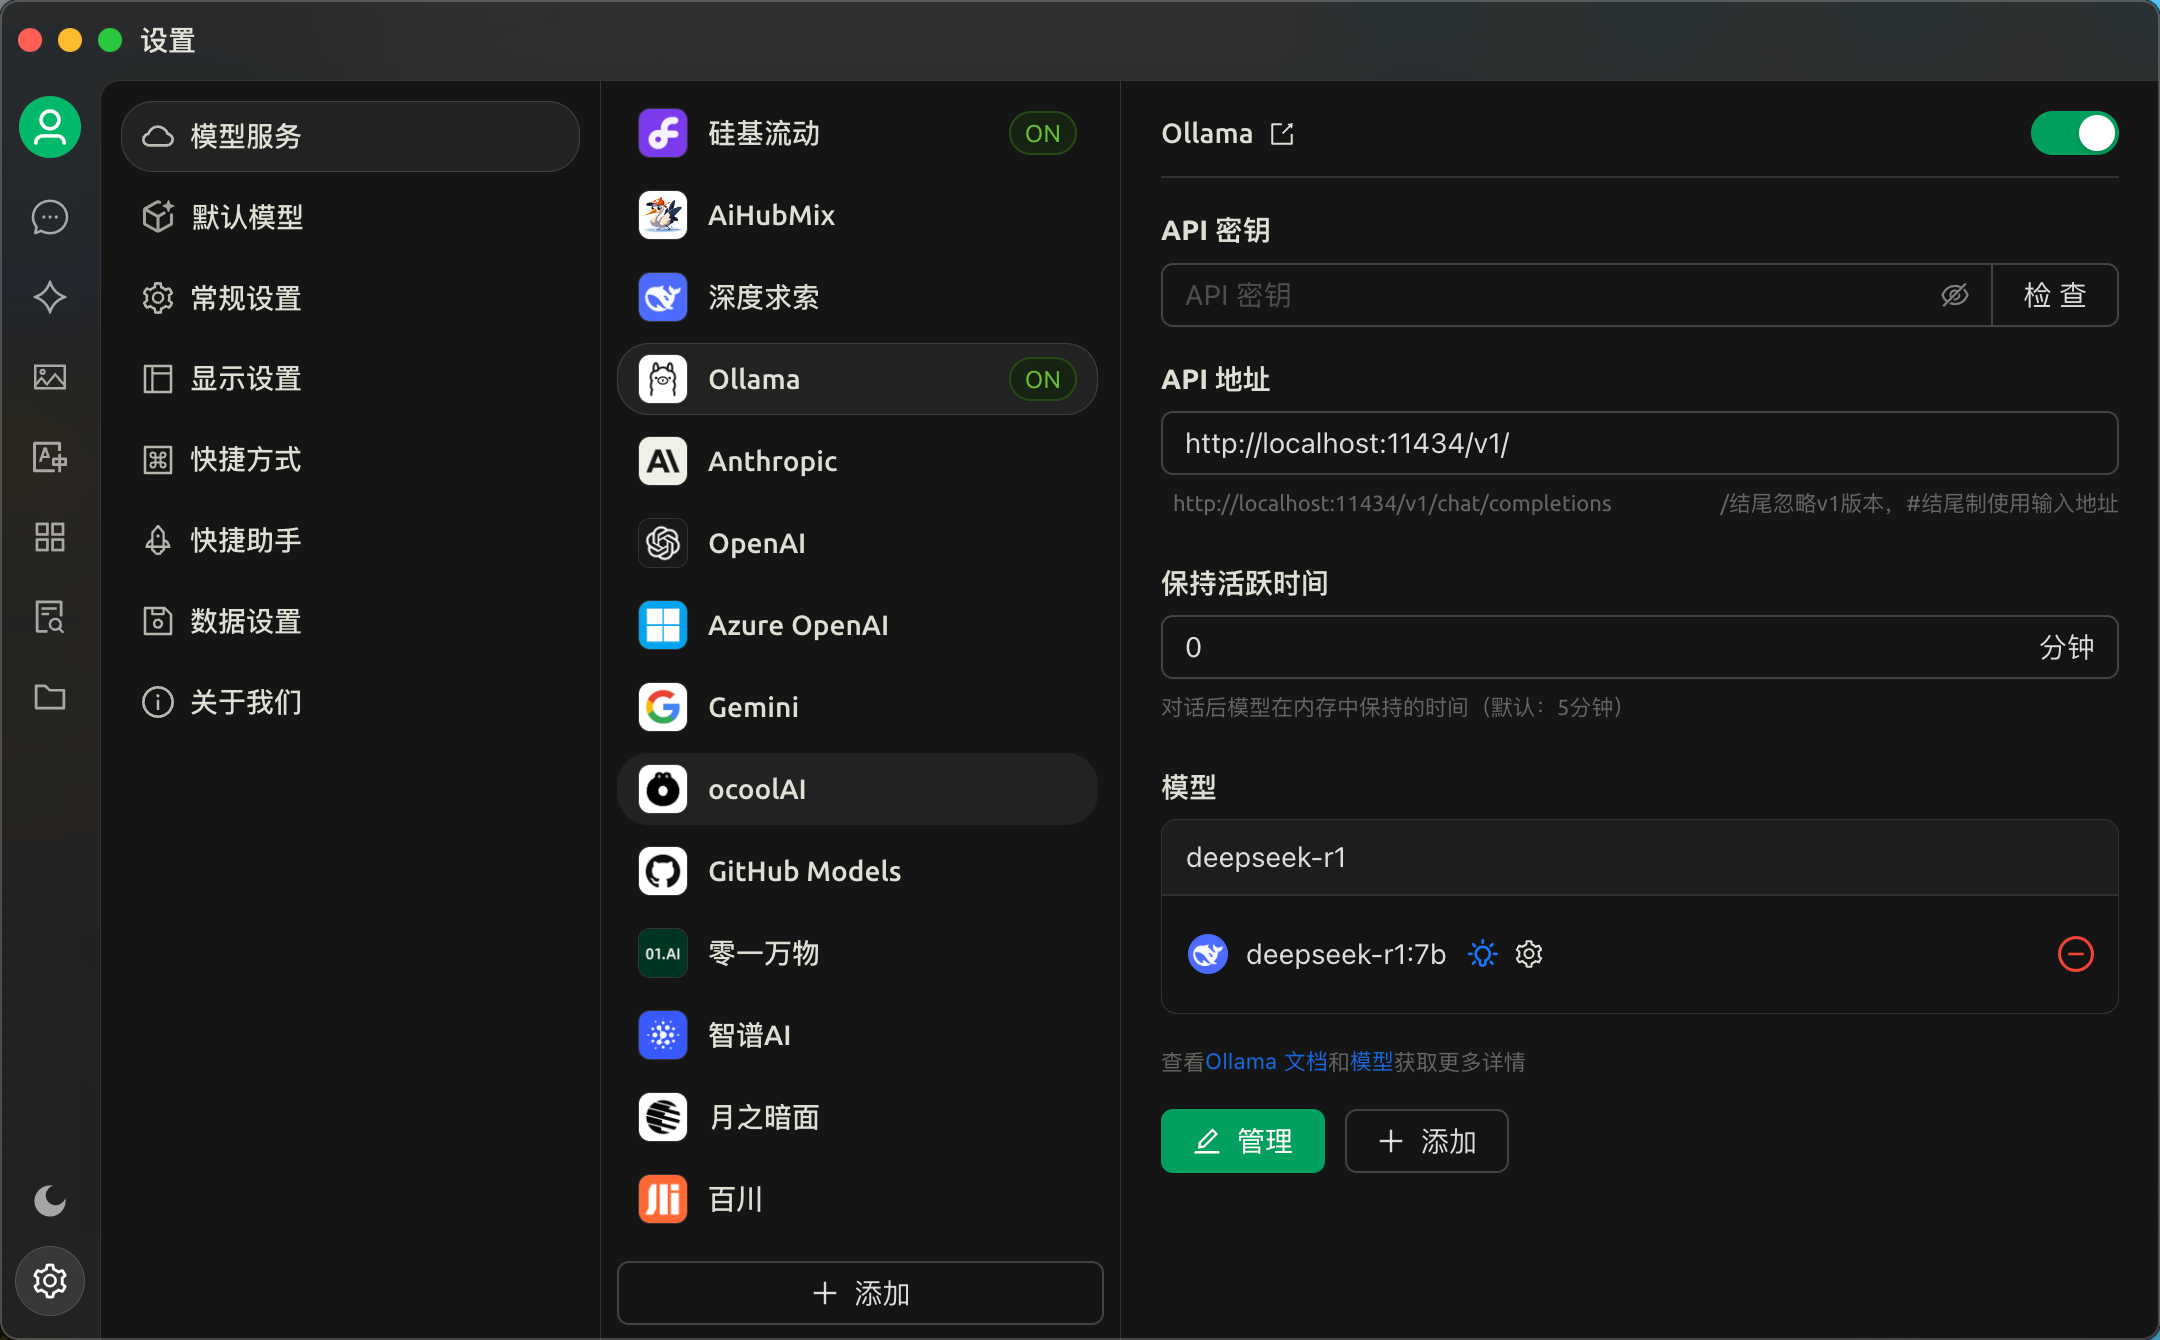Click the green 管理 button
This screenshot has height=1340, width=2160.
(1242, 1141)
